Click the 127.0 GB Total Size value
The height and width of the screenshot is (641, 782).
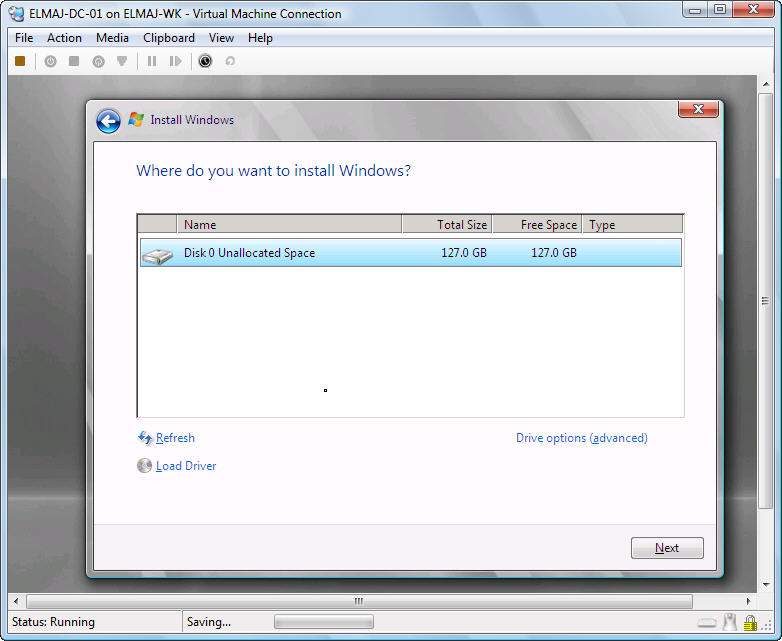tap(464, 253)
